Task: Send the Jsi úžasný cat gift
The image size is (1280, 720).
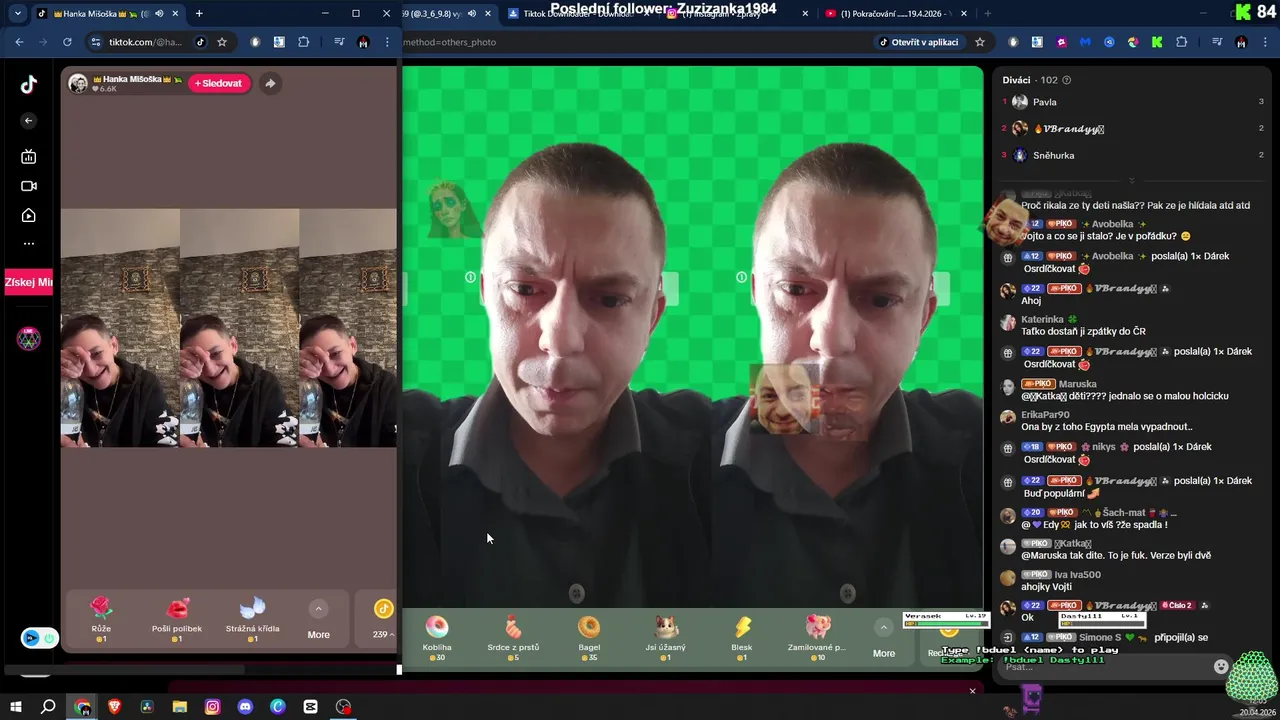Action: [x=666, y=637]
